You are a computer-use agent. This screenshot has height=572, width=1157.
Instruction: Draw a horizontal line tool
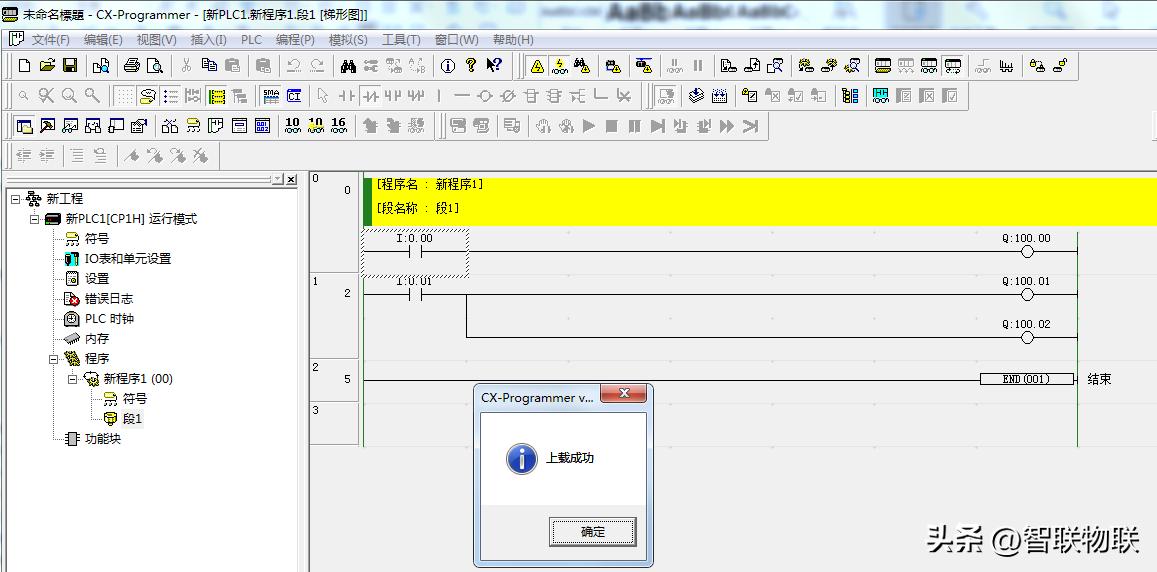(462, 96)
